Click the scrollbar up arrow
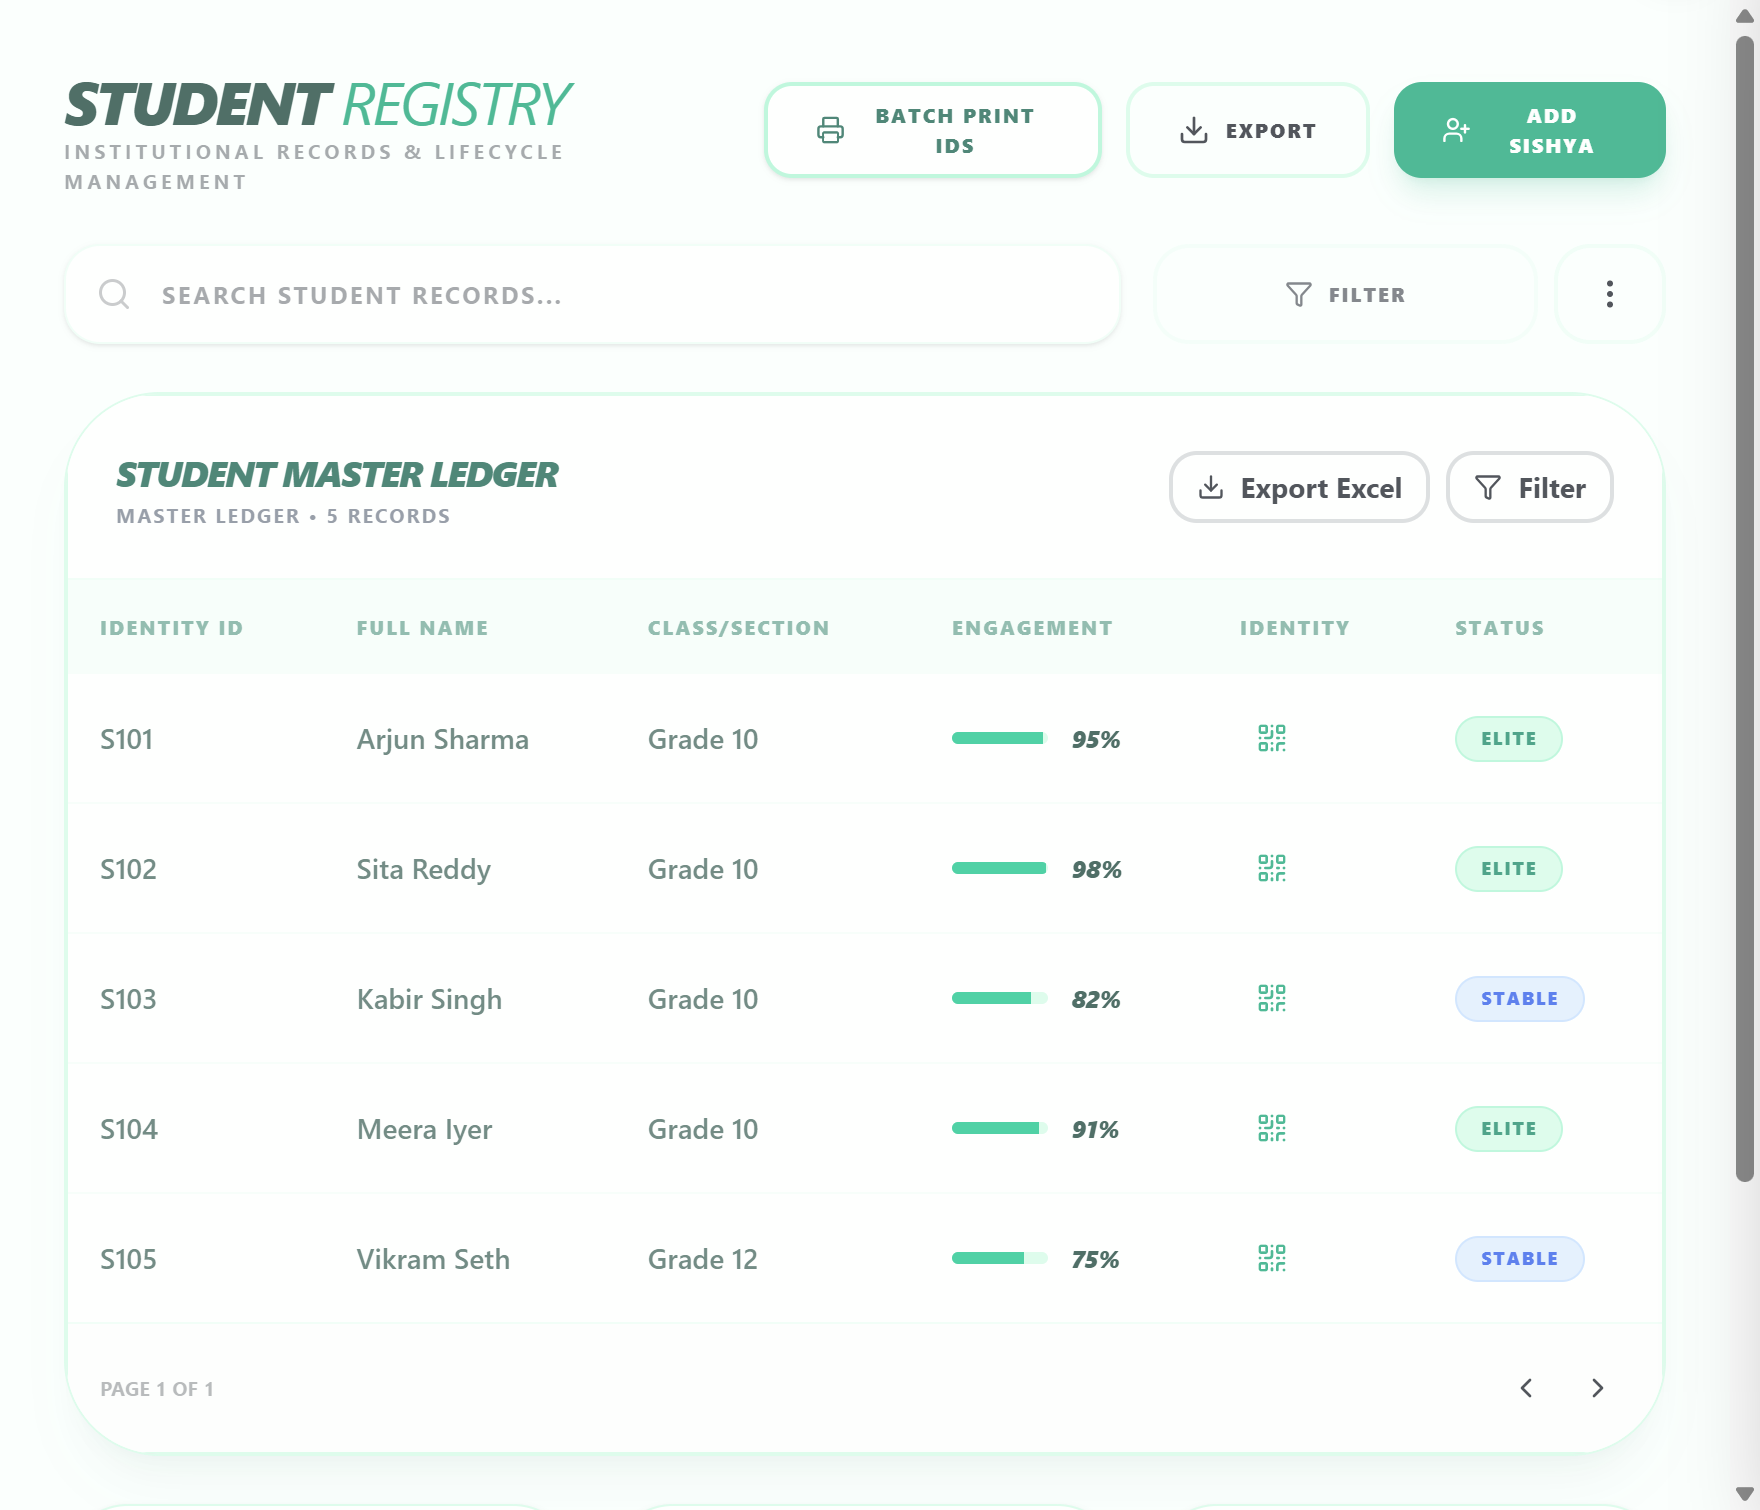The width and height of the screenshot is (1760, 1510). [x=1745, y=16]
